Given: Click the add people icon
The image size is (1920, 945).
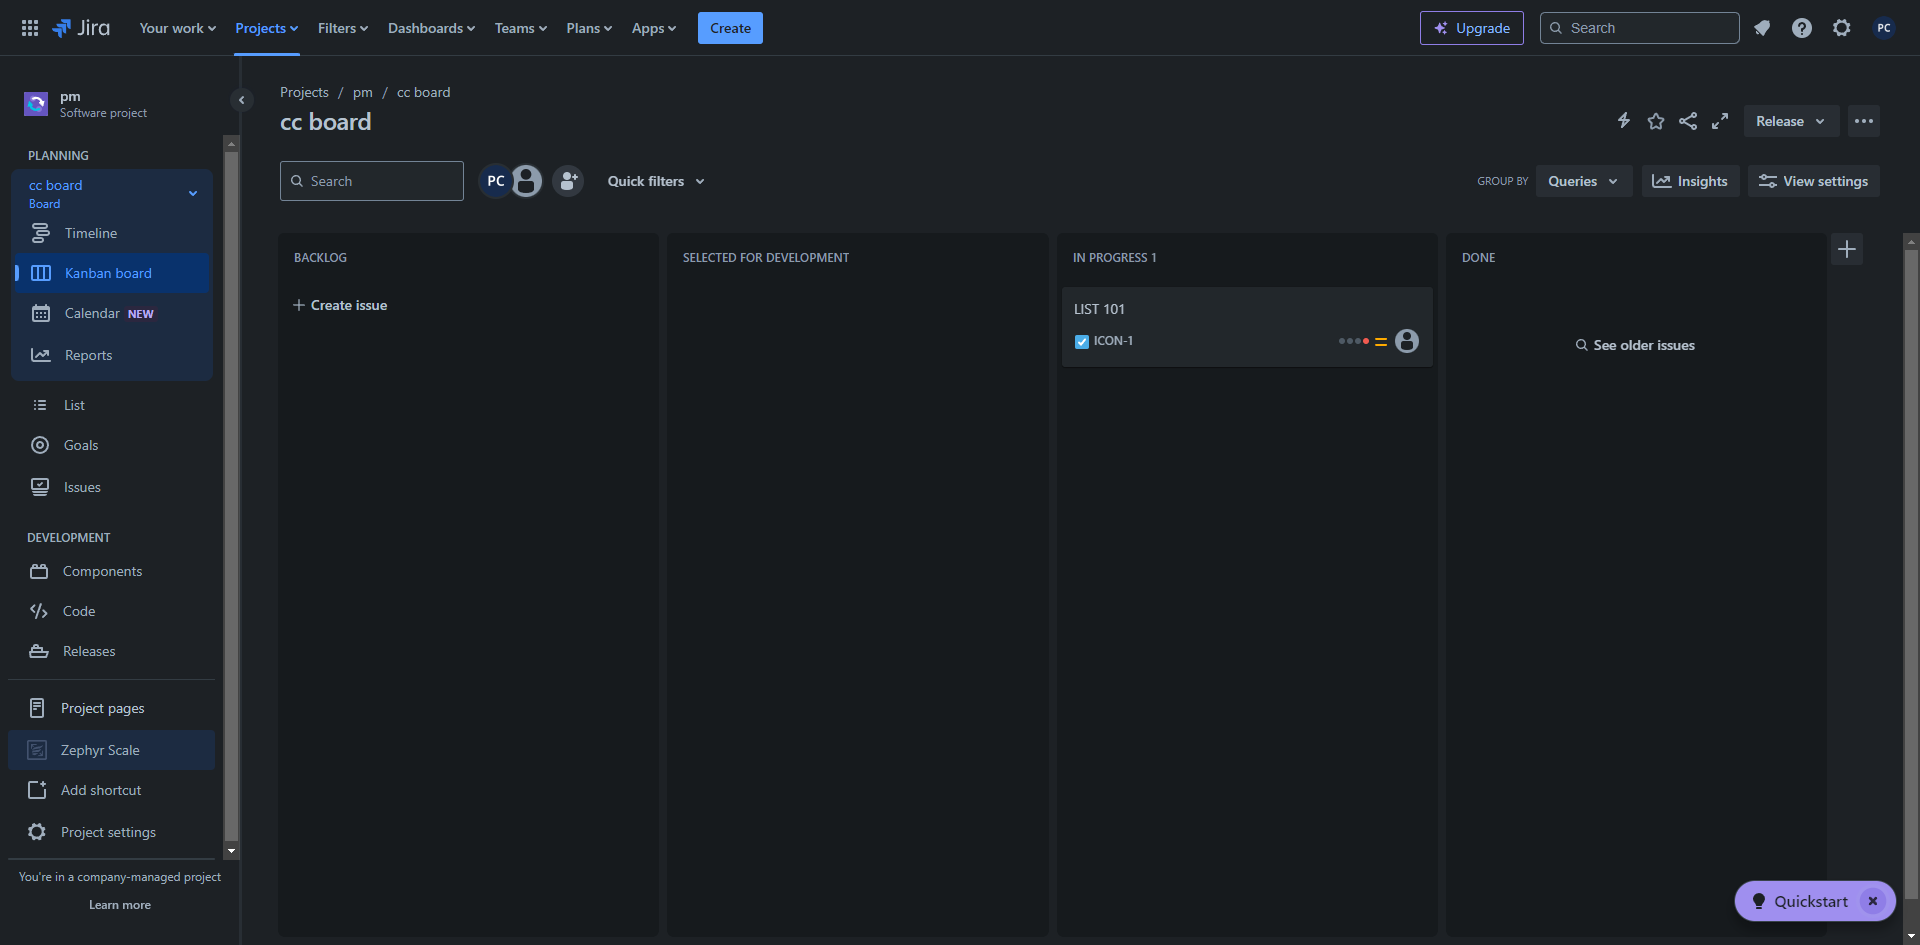Looking at the screenshot, I should (568, 181).
